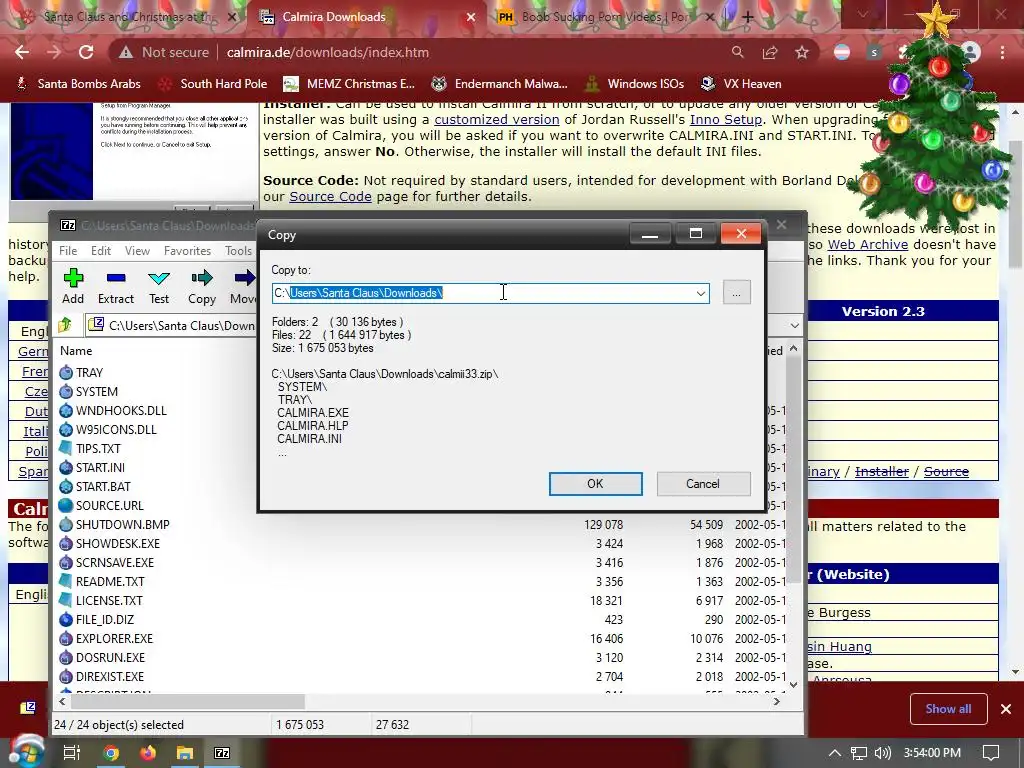Click the browser Reload icon
The width and height of the screenshot is (1024, 768).
86,52
